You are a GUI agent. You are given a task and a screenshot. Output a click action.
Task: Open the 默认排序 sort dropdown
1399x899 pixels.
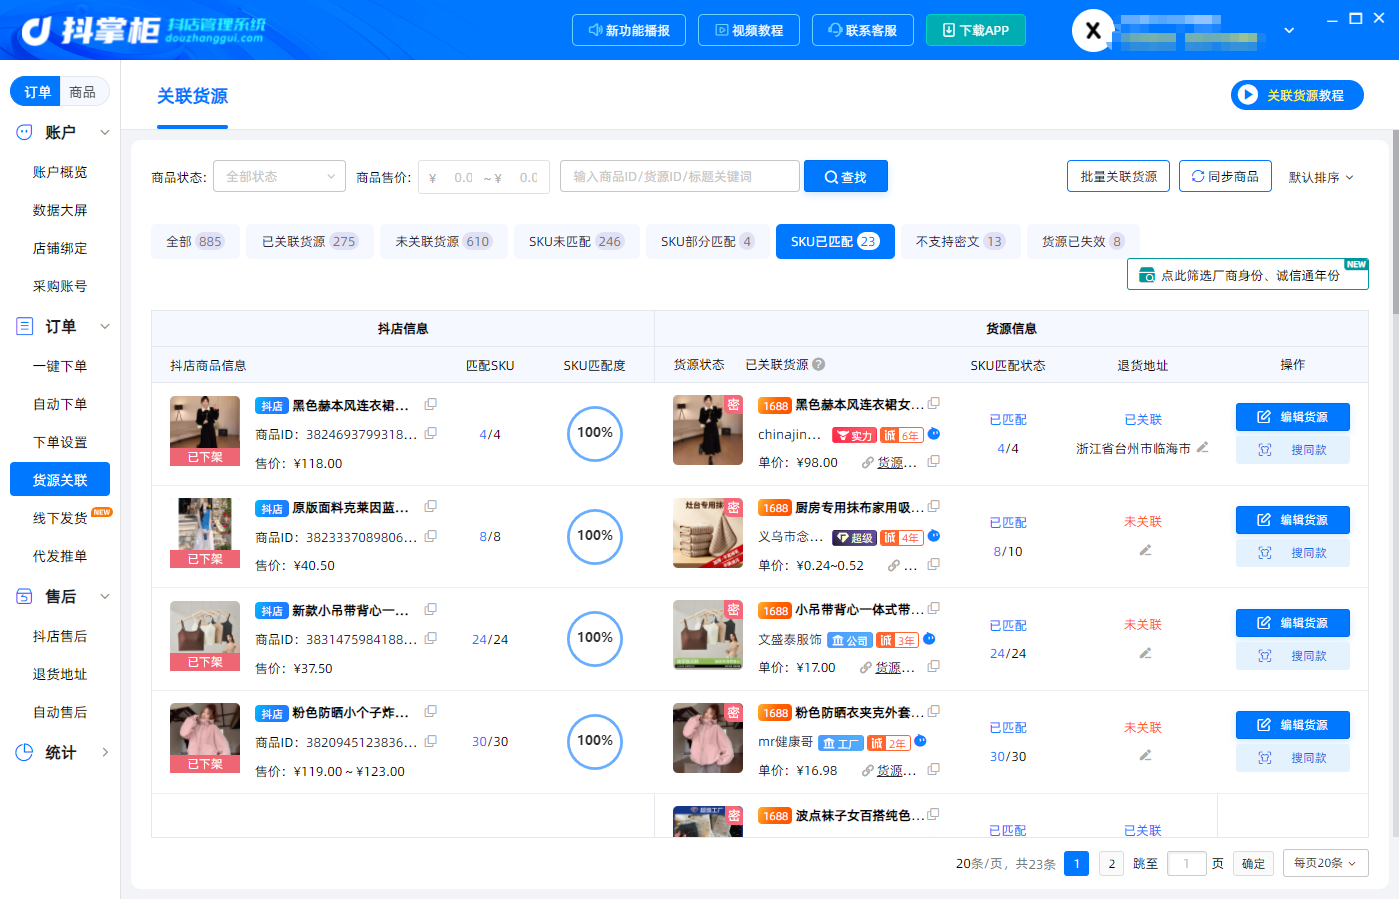click(x=1321, y=177)
